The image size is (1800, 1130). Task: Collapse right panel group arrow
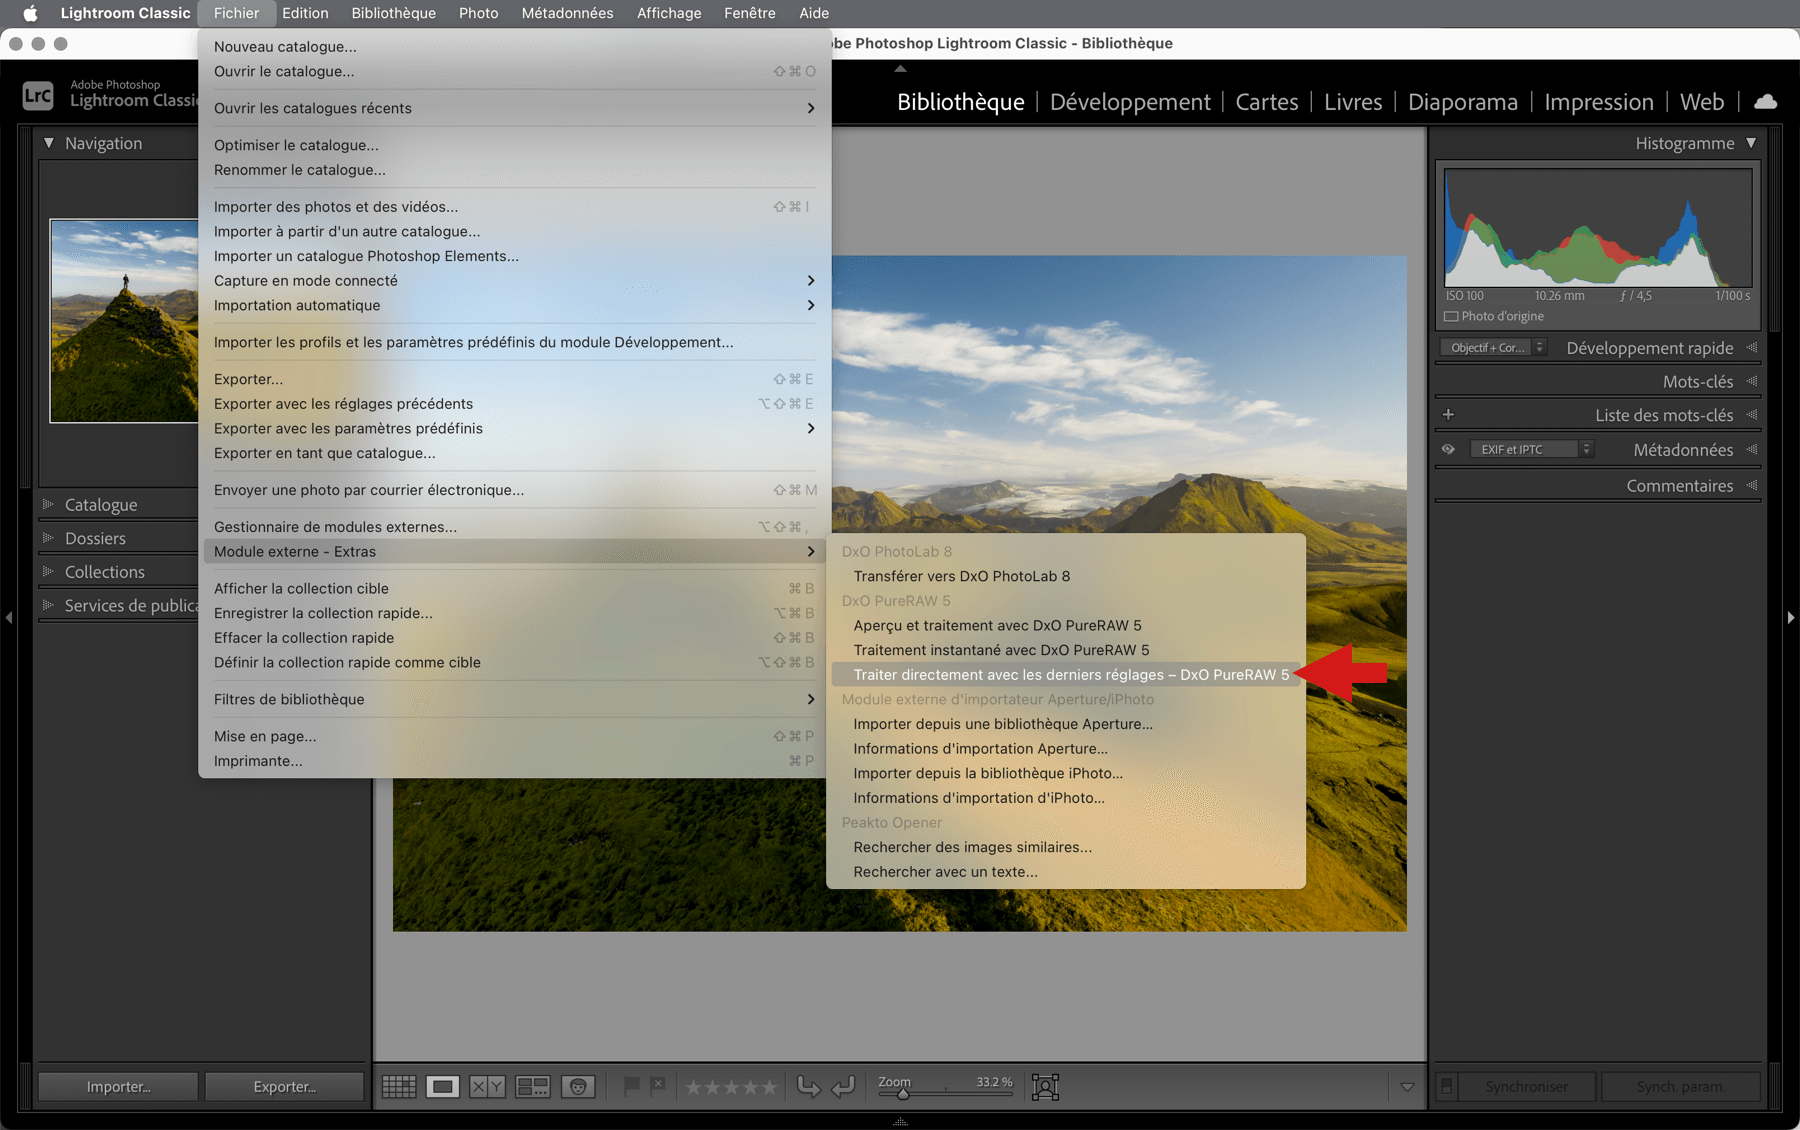pyautogui.click(x=1790, y=618)
